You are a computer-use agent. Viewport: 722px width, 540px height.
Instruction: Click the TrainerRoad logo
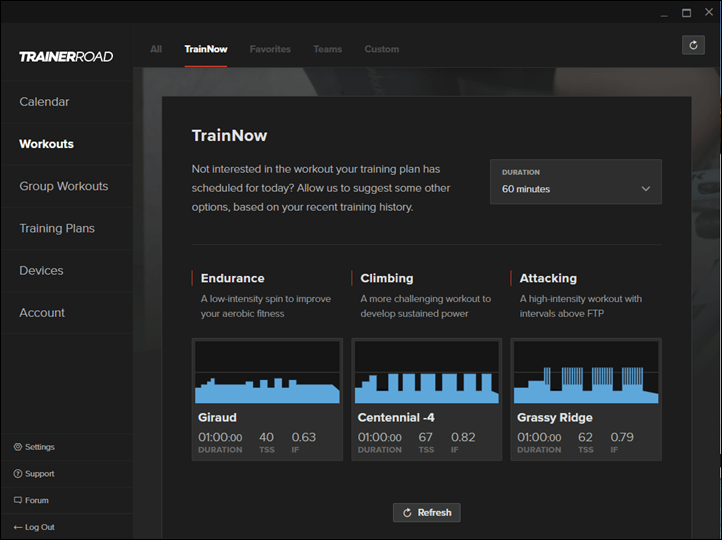click(66, 57)
